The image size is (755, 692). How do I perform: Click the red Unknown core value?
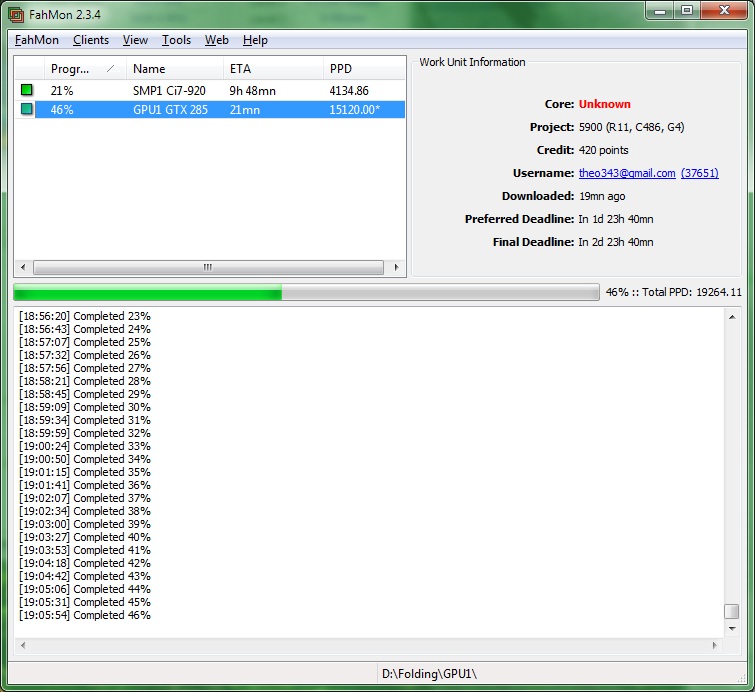(x=604, y=104)
